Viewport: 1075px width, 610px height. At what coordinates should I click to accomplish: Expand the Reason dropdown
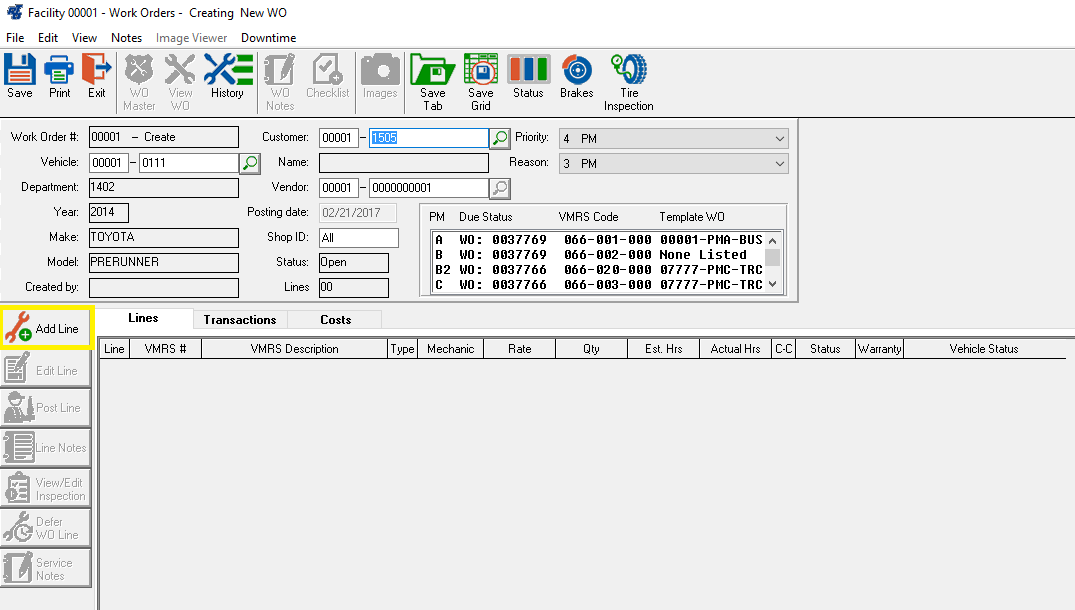779,164
